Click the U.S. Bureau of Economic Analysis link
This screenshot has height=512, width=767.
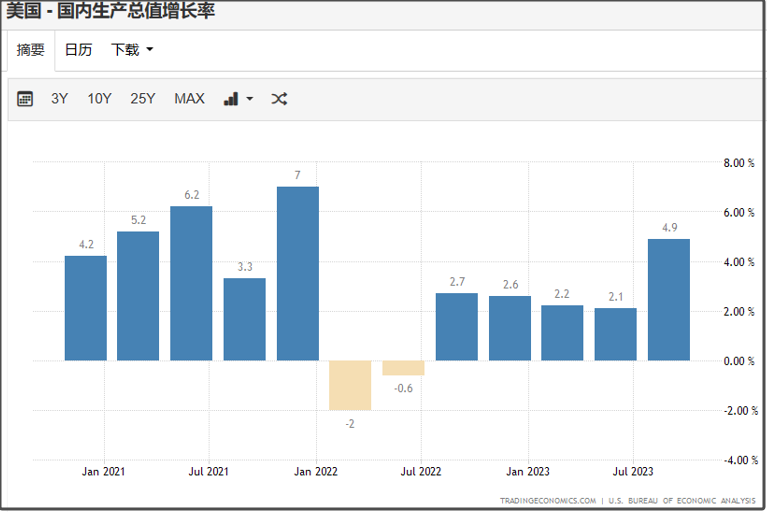coord(682,500)
